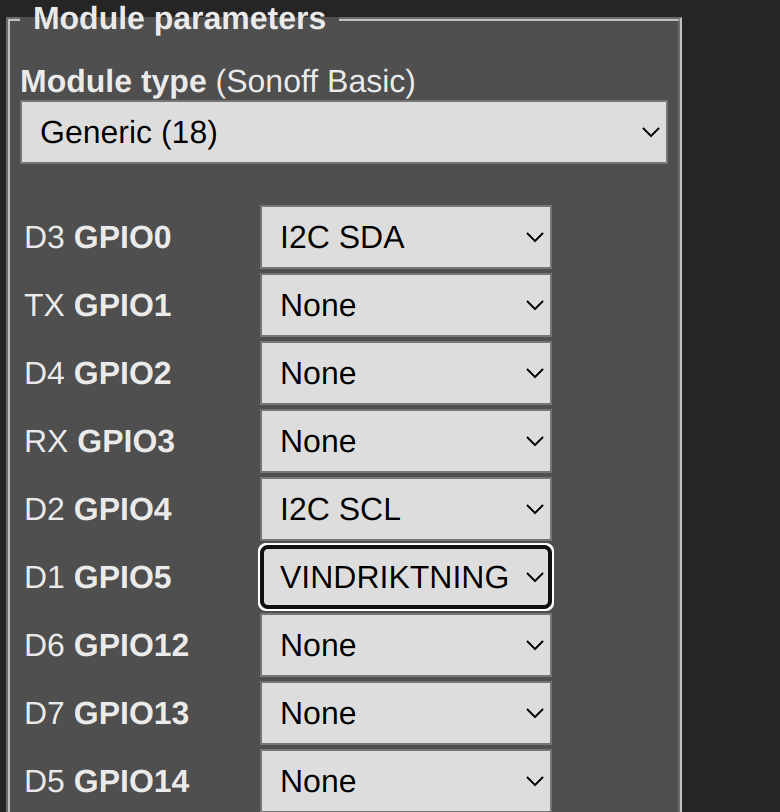Click the RX GPIO3 label
This screenshot has height=812, width=780.
click(100, 441)
